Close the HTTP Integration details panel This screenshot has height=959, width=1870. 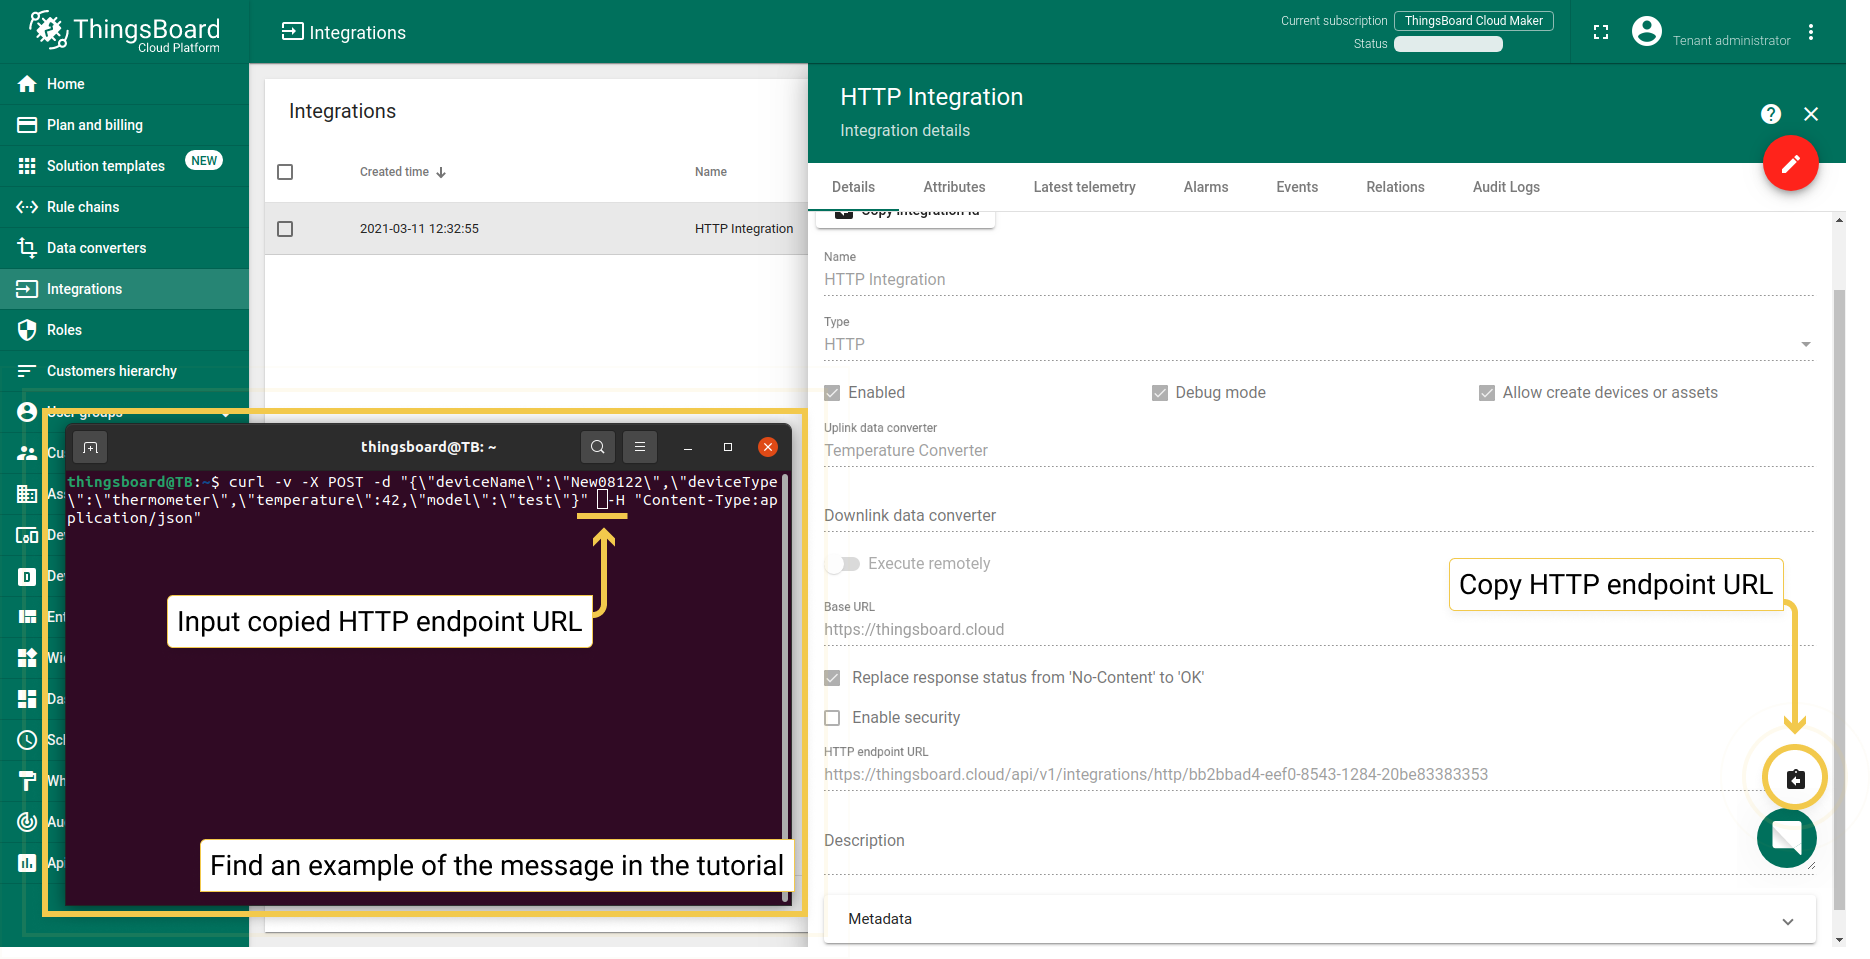[x=1811, y=114]
